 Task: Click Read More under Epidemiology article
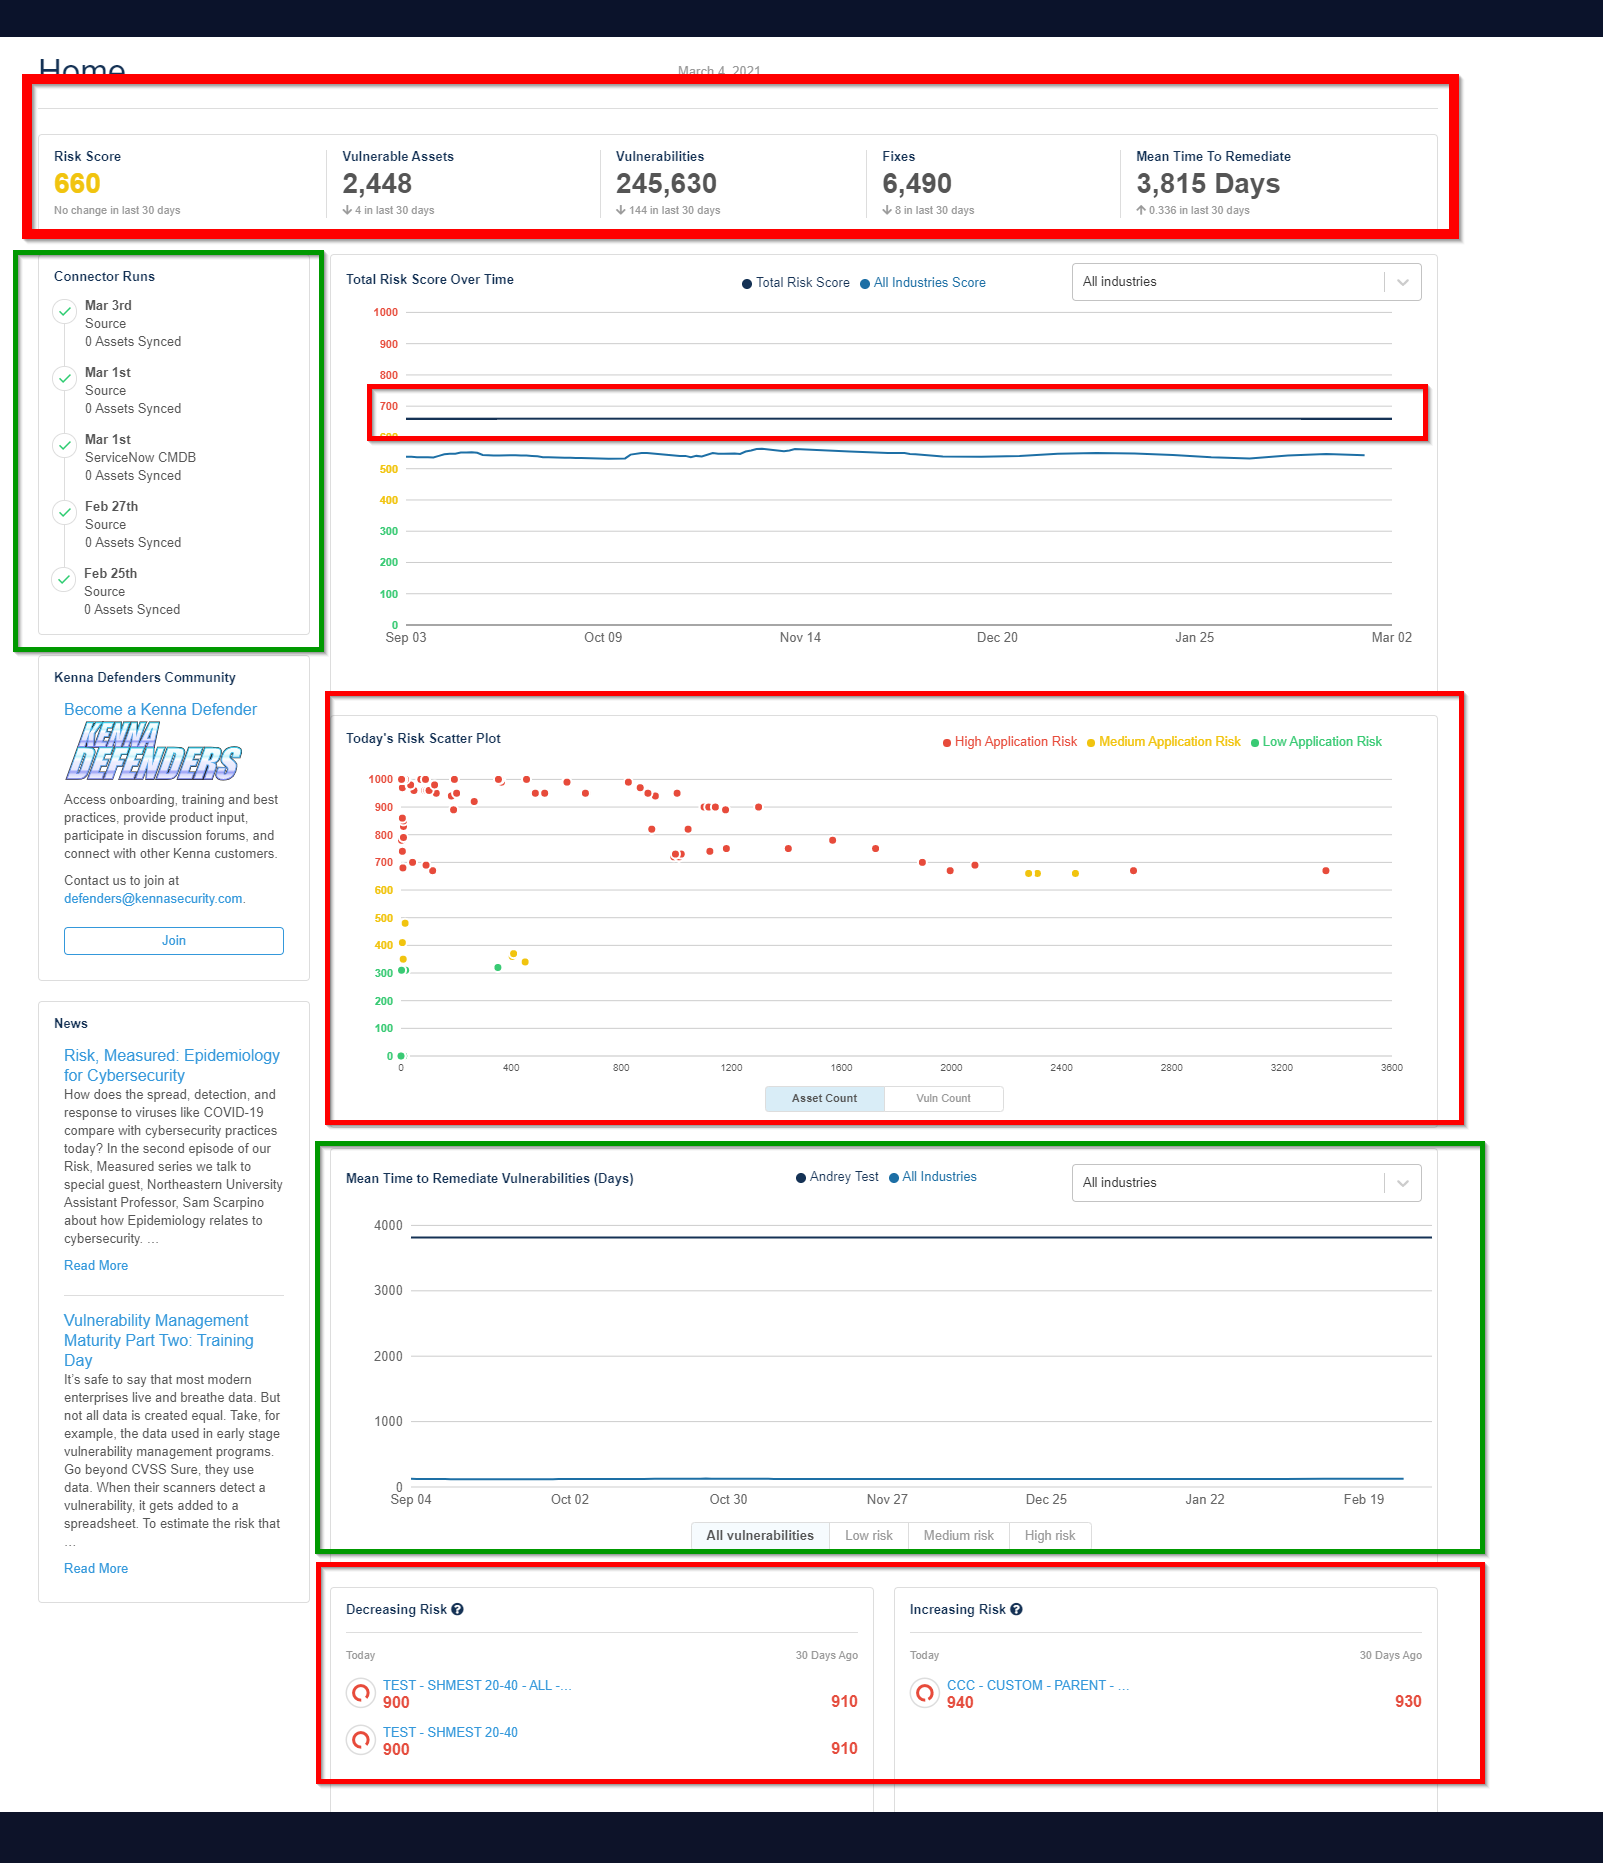[96, 1266]
